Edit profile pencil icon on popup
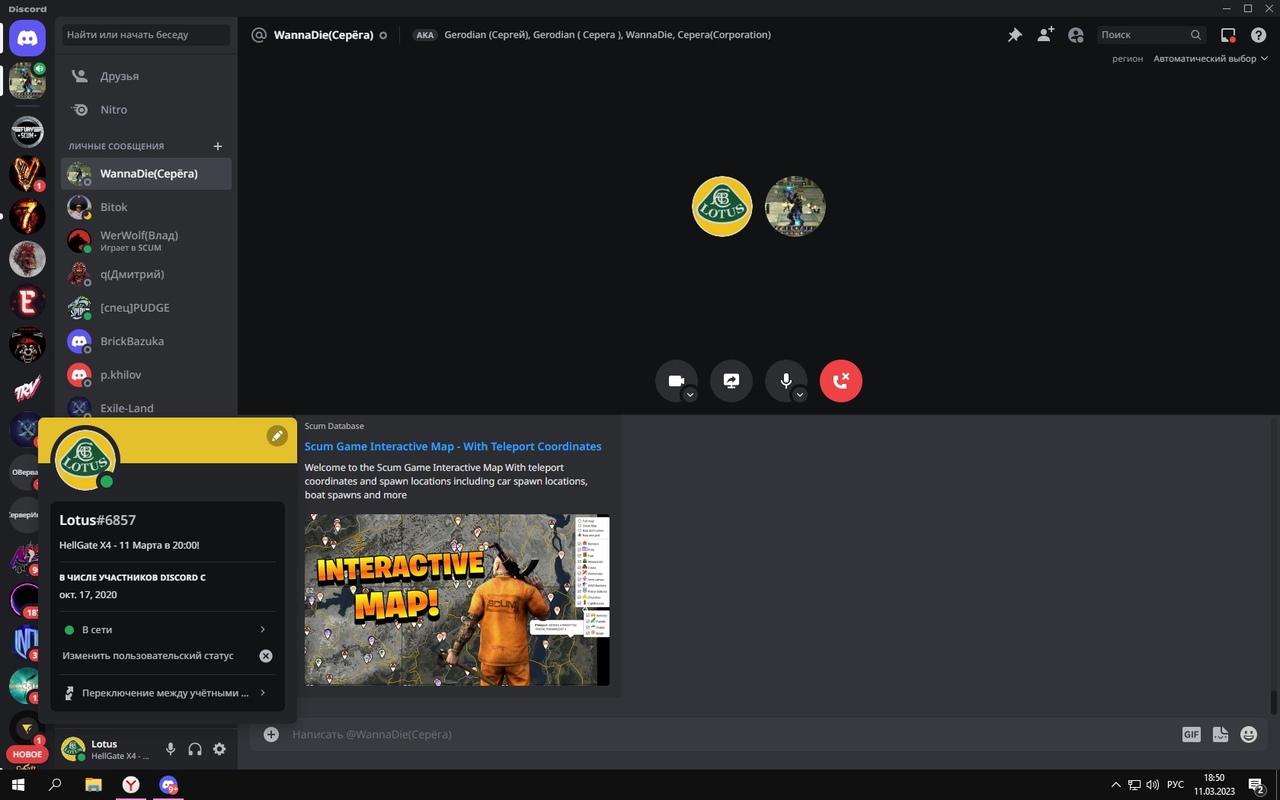The height and width of the screenshot is (800, 1280). tap(277, 435)
